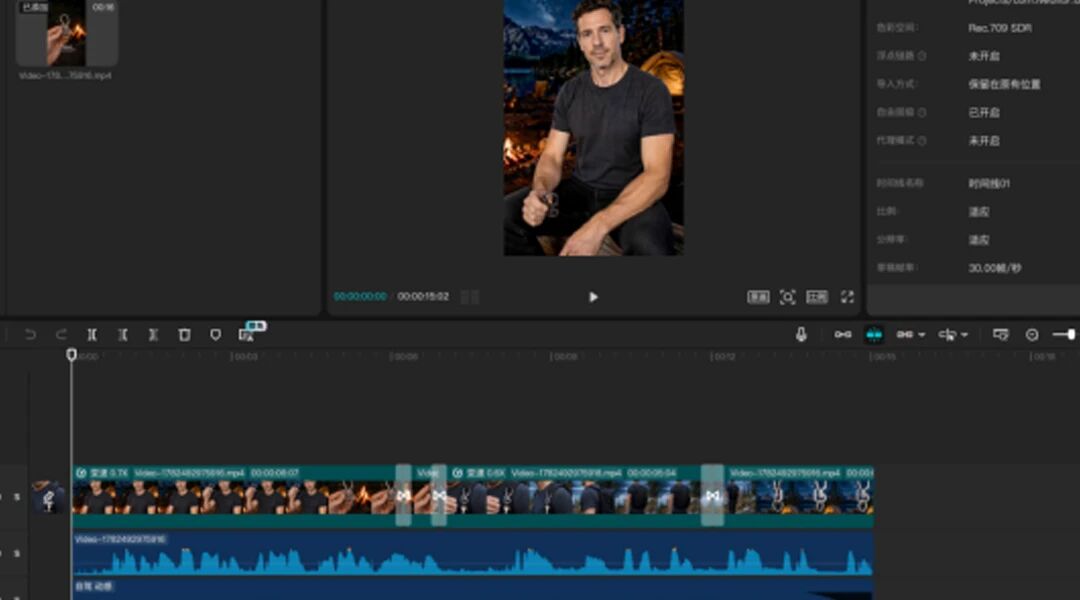1080x600 pixels.
Task: Add a marker using the shield-shaped icon
Action: [x=216, y=335]
